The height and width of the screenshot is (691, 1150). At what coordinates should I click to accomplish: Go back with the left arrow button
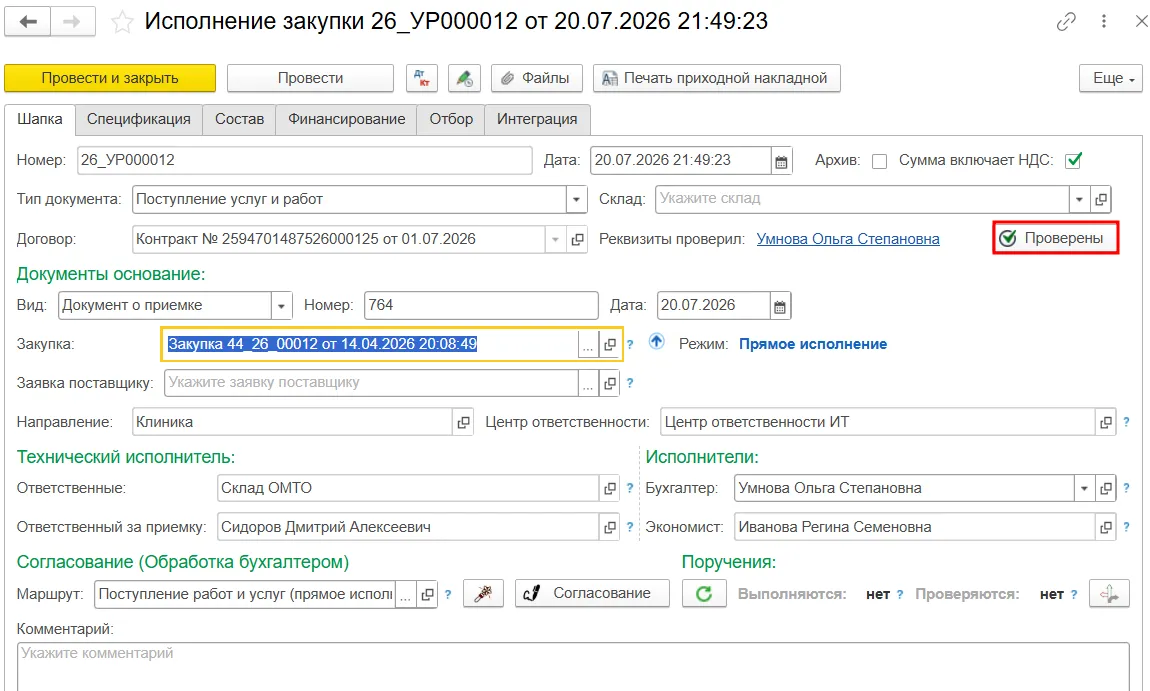(x=28, y=22)
